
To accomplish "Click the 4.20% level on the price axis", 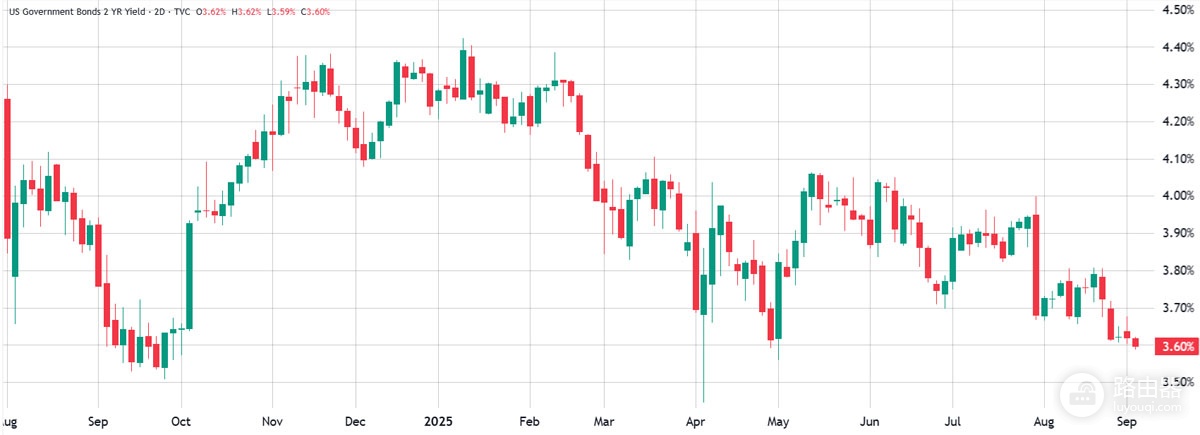I will tap(1175, 122).
